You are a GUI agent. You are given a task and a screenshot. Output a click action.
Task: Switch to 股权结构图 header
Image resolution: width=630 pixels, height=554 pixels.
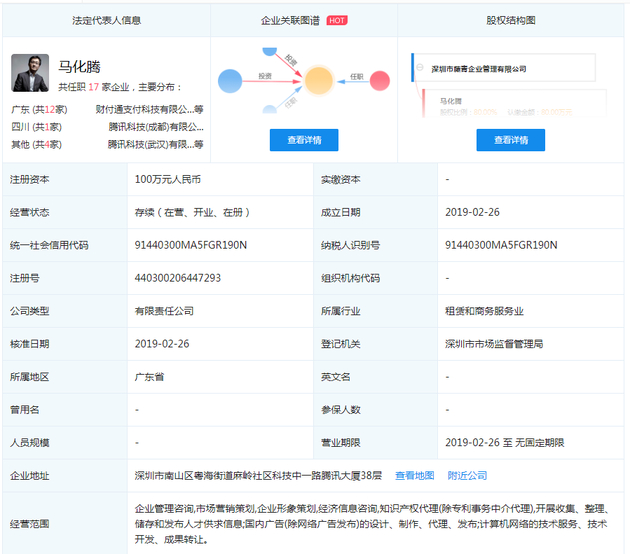coord(510,19)
